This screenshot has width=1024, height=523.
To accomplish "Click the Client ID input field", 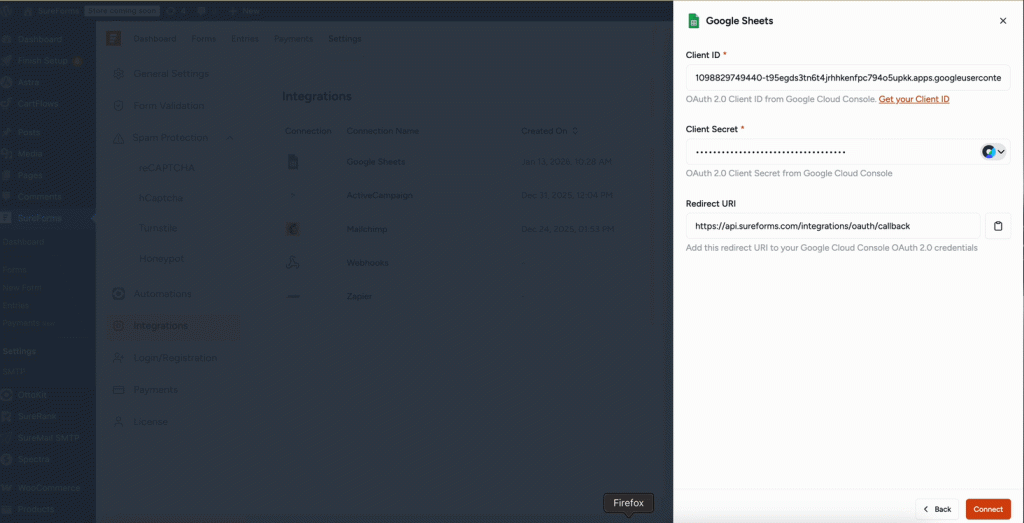I will [x=847, y=78].
